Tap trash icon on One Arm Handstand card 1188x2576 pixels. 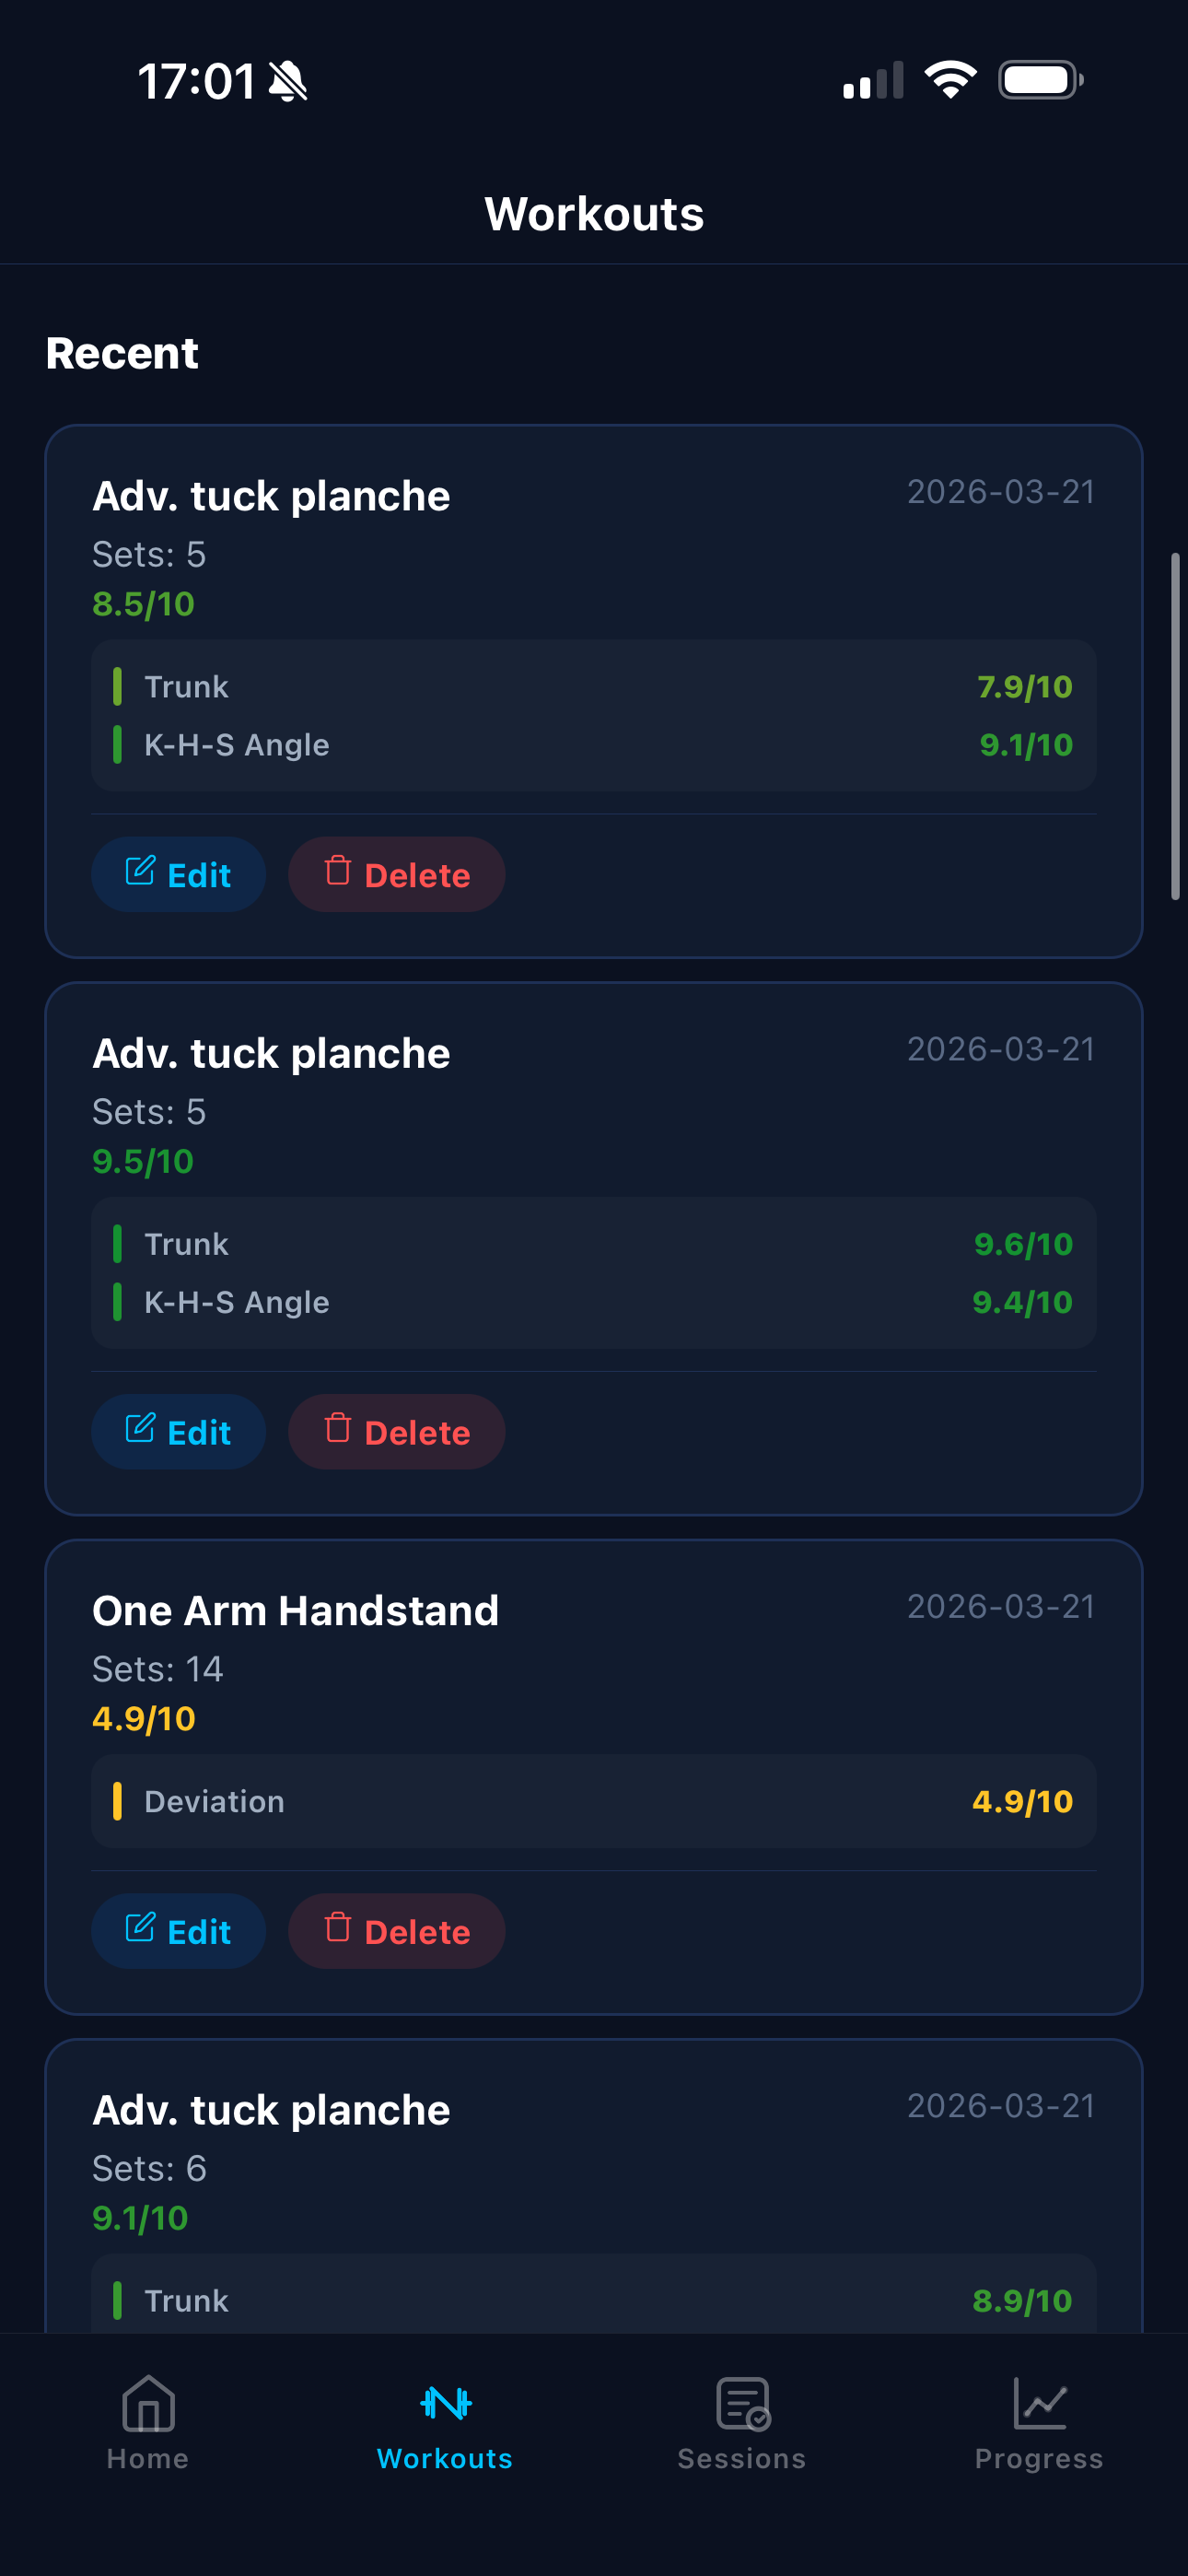click(x=338, y=1927)
